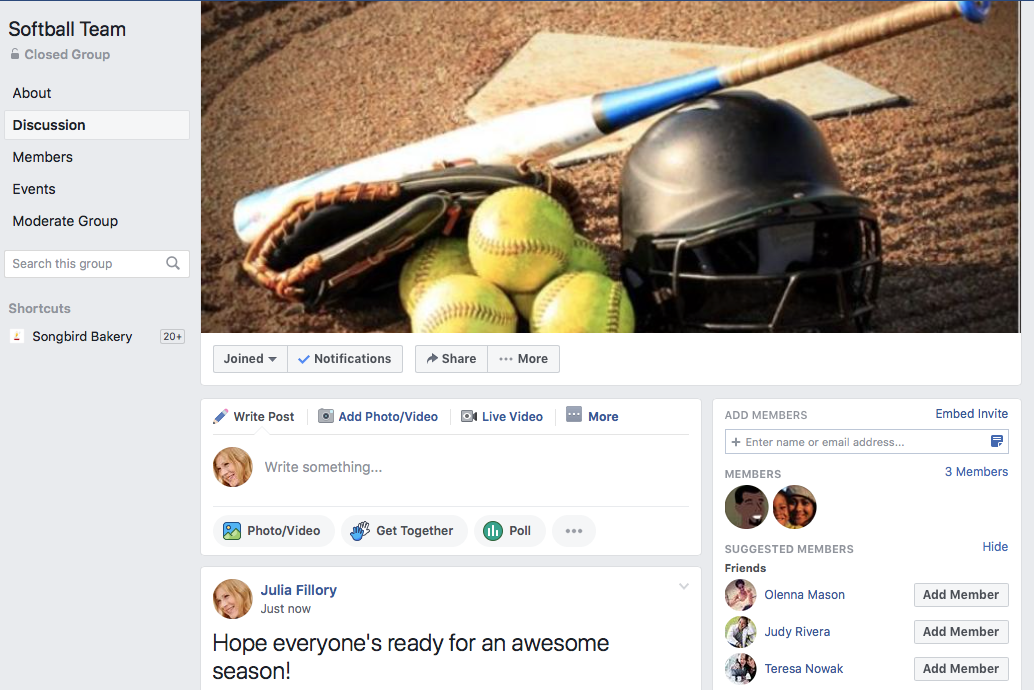
Task: Click the Add Photo/Video camera option
Action: click(378, 417)
